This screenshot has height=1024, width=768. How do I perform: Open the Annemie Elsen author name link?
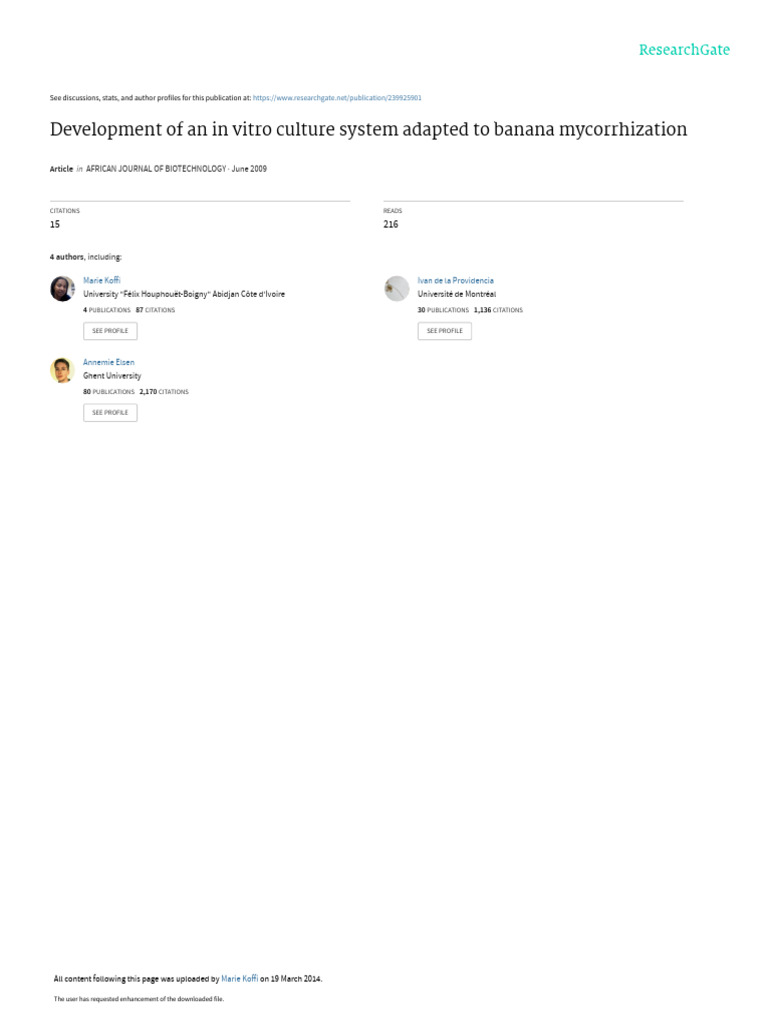[x=108, y=362]
